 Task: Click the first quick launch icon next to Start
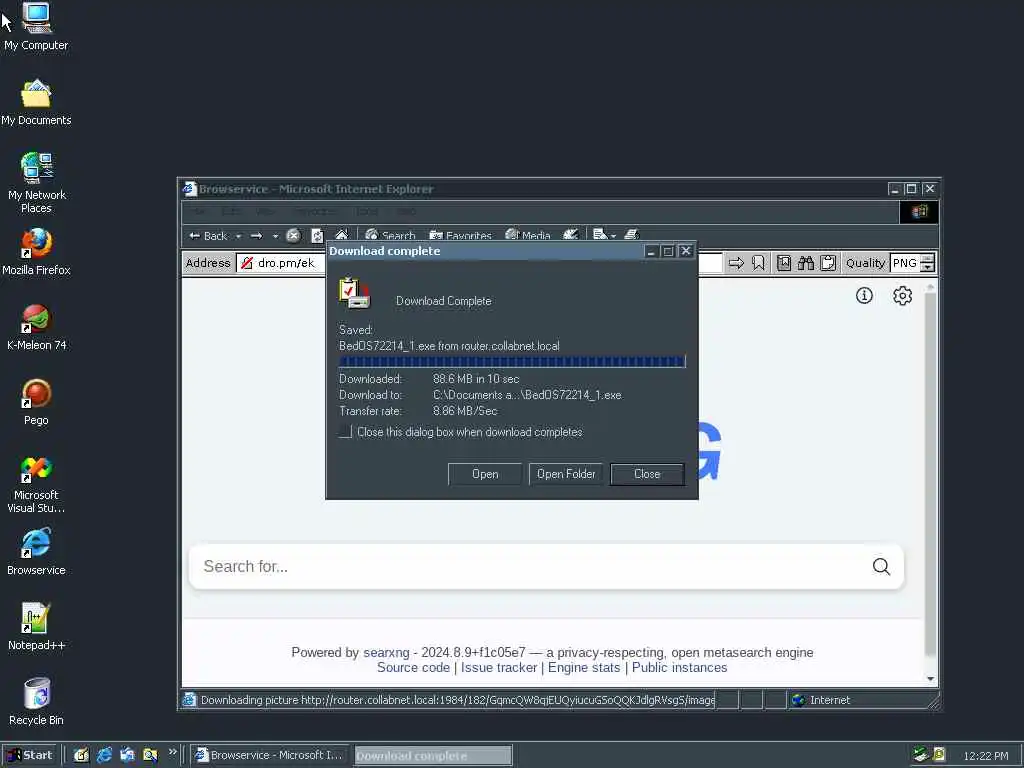pos(81,755)
